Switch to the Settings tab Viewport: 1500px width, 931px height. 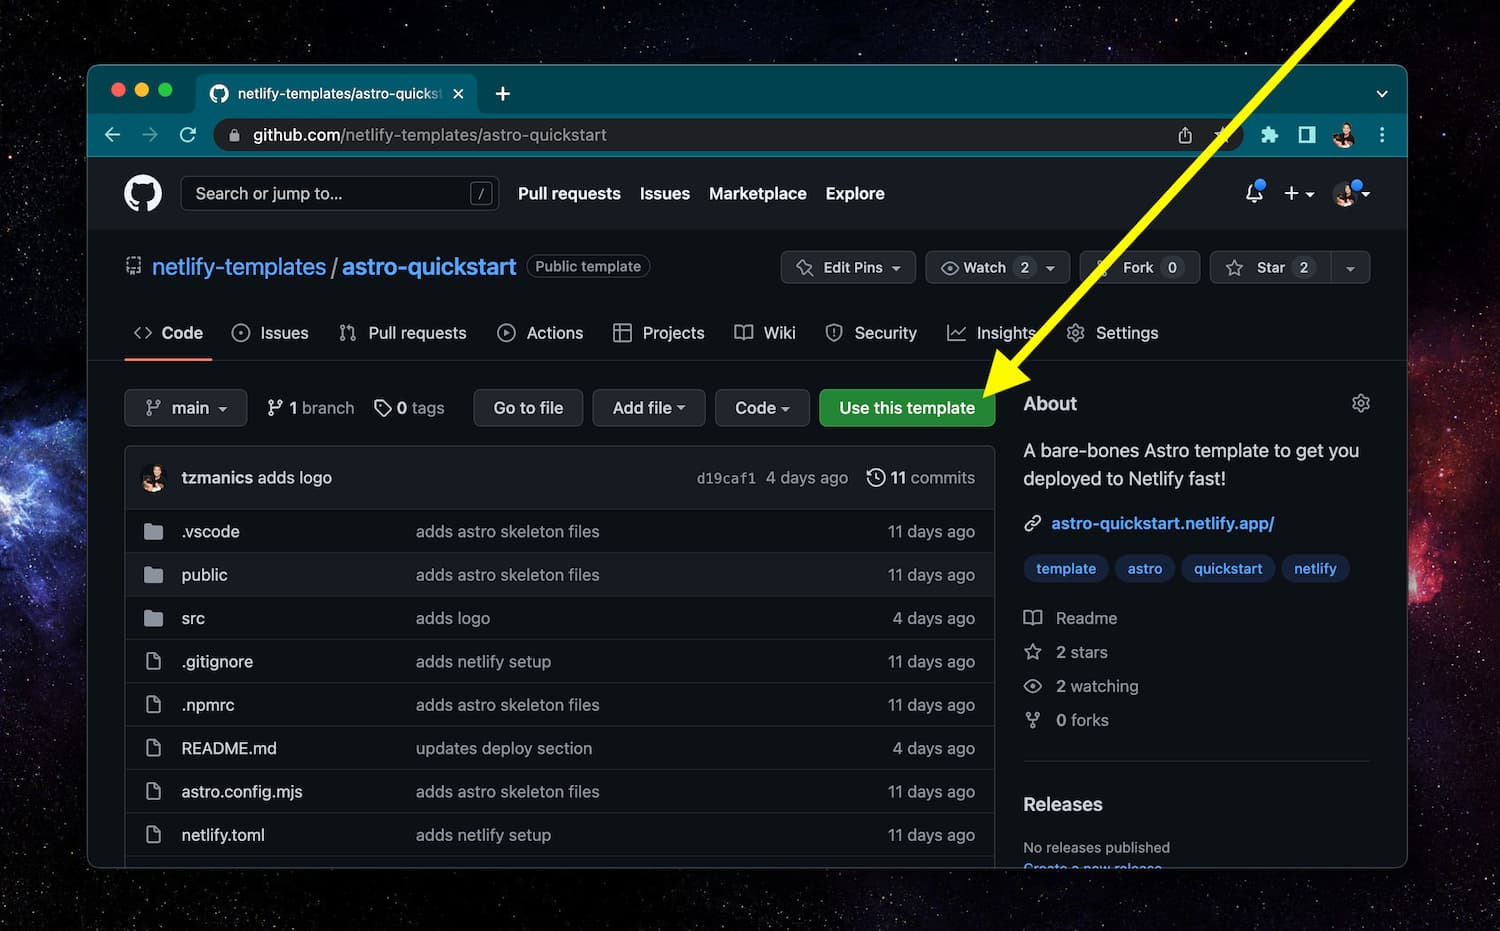pyautogui.click(x=1112, y=333)
